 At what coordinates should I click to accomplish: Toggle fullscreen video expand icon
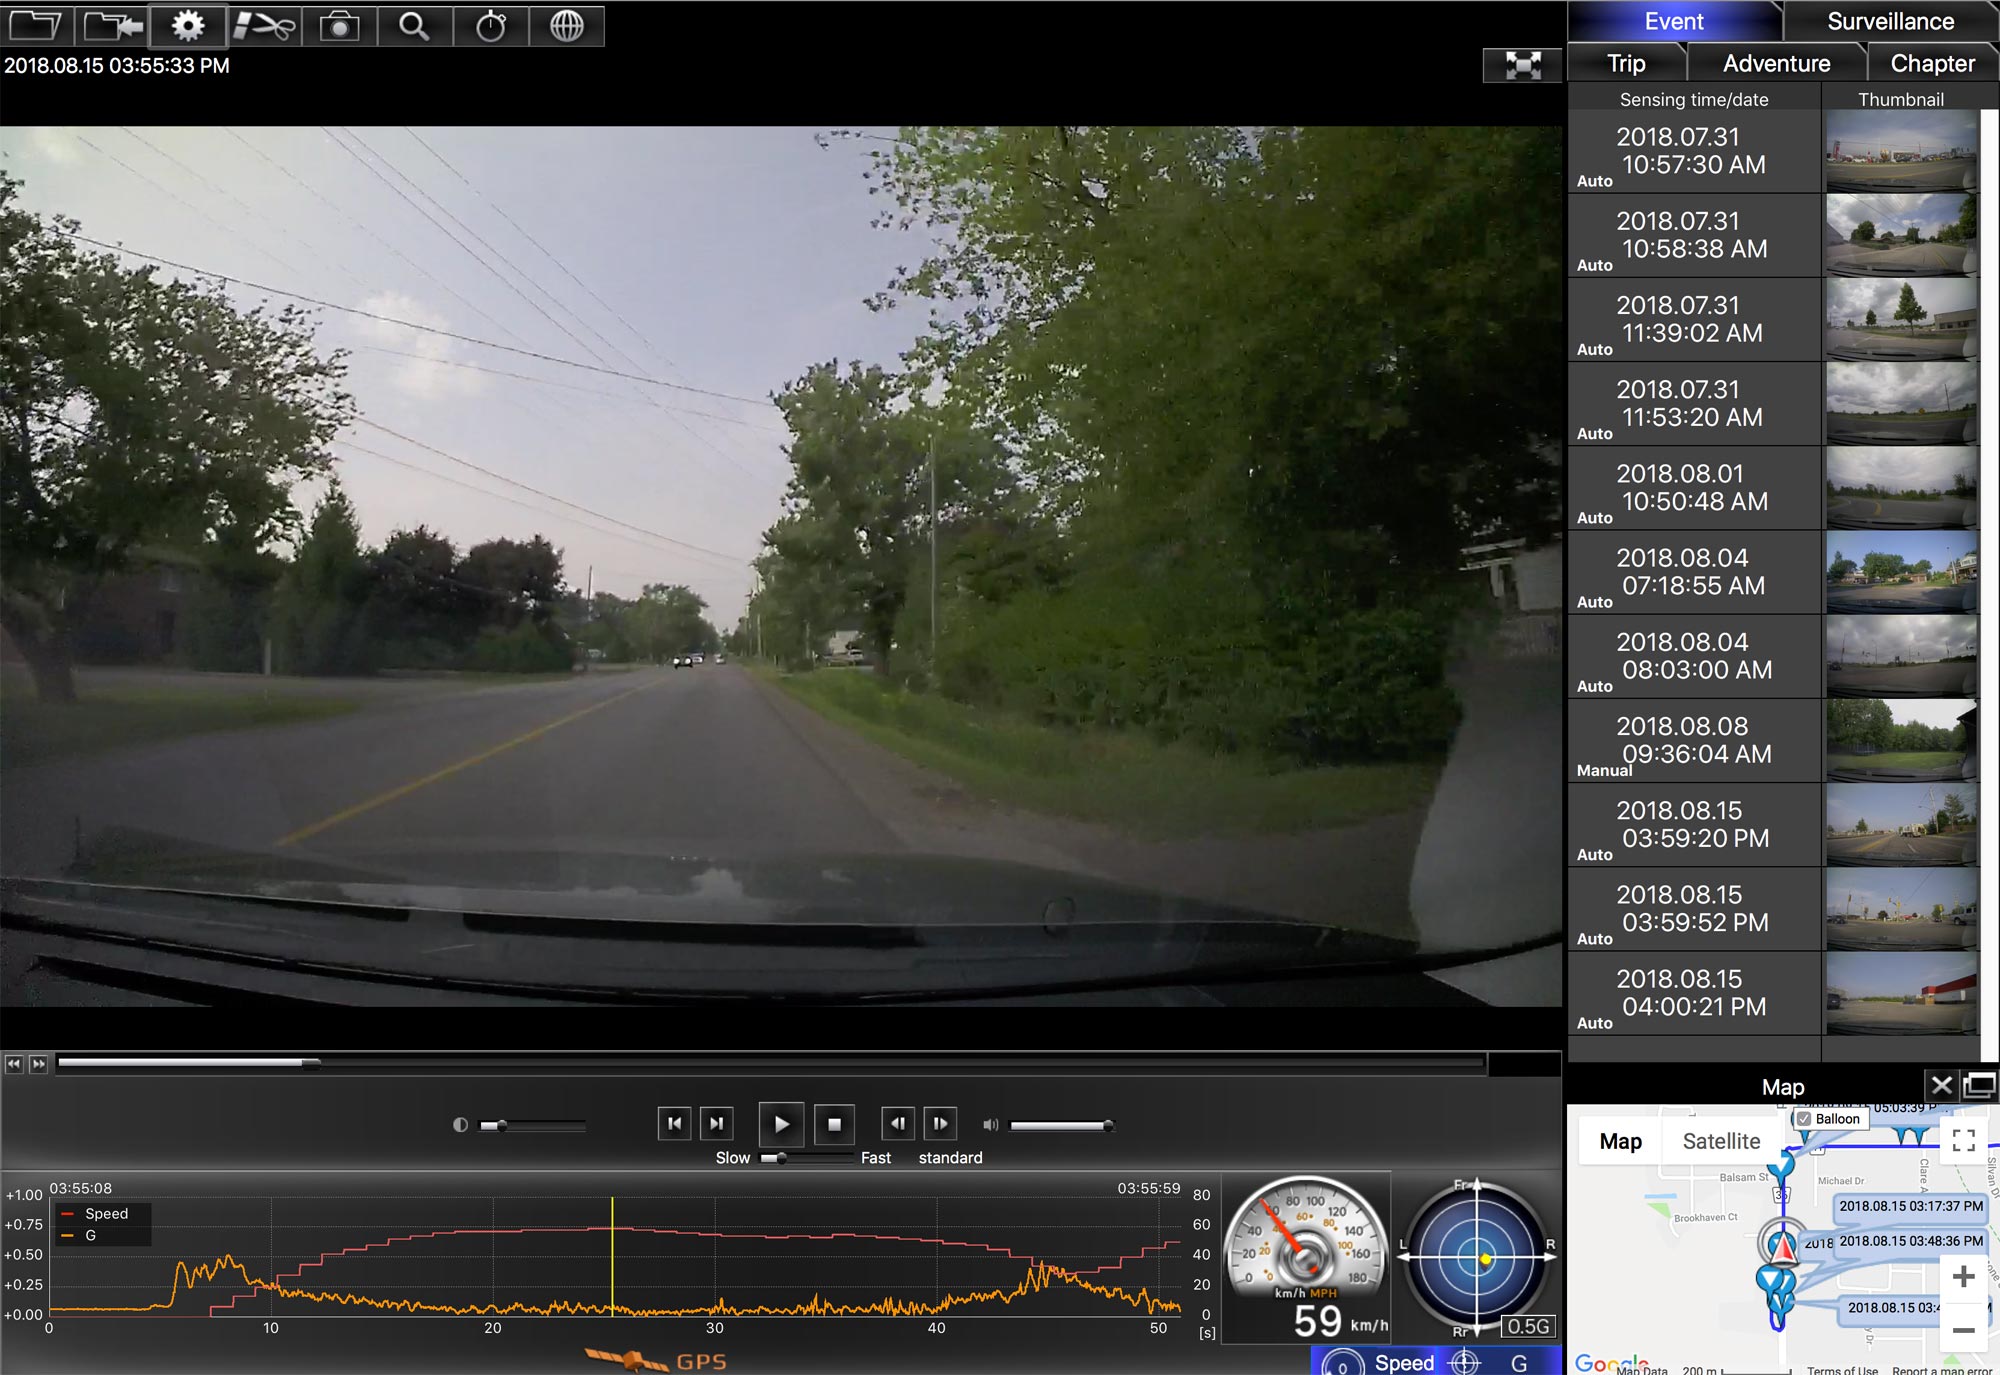tap(1522, 66)
